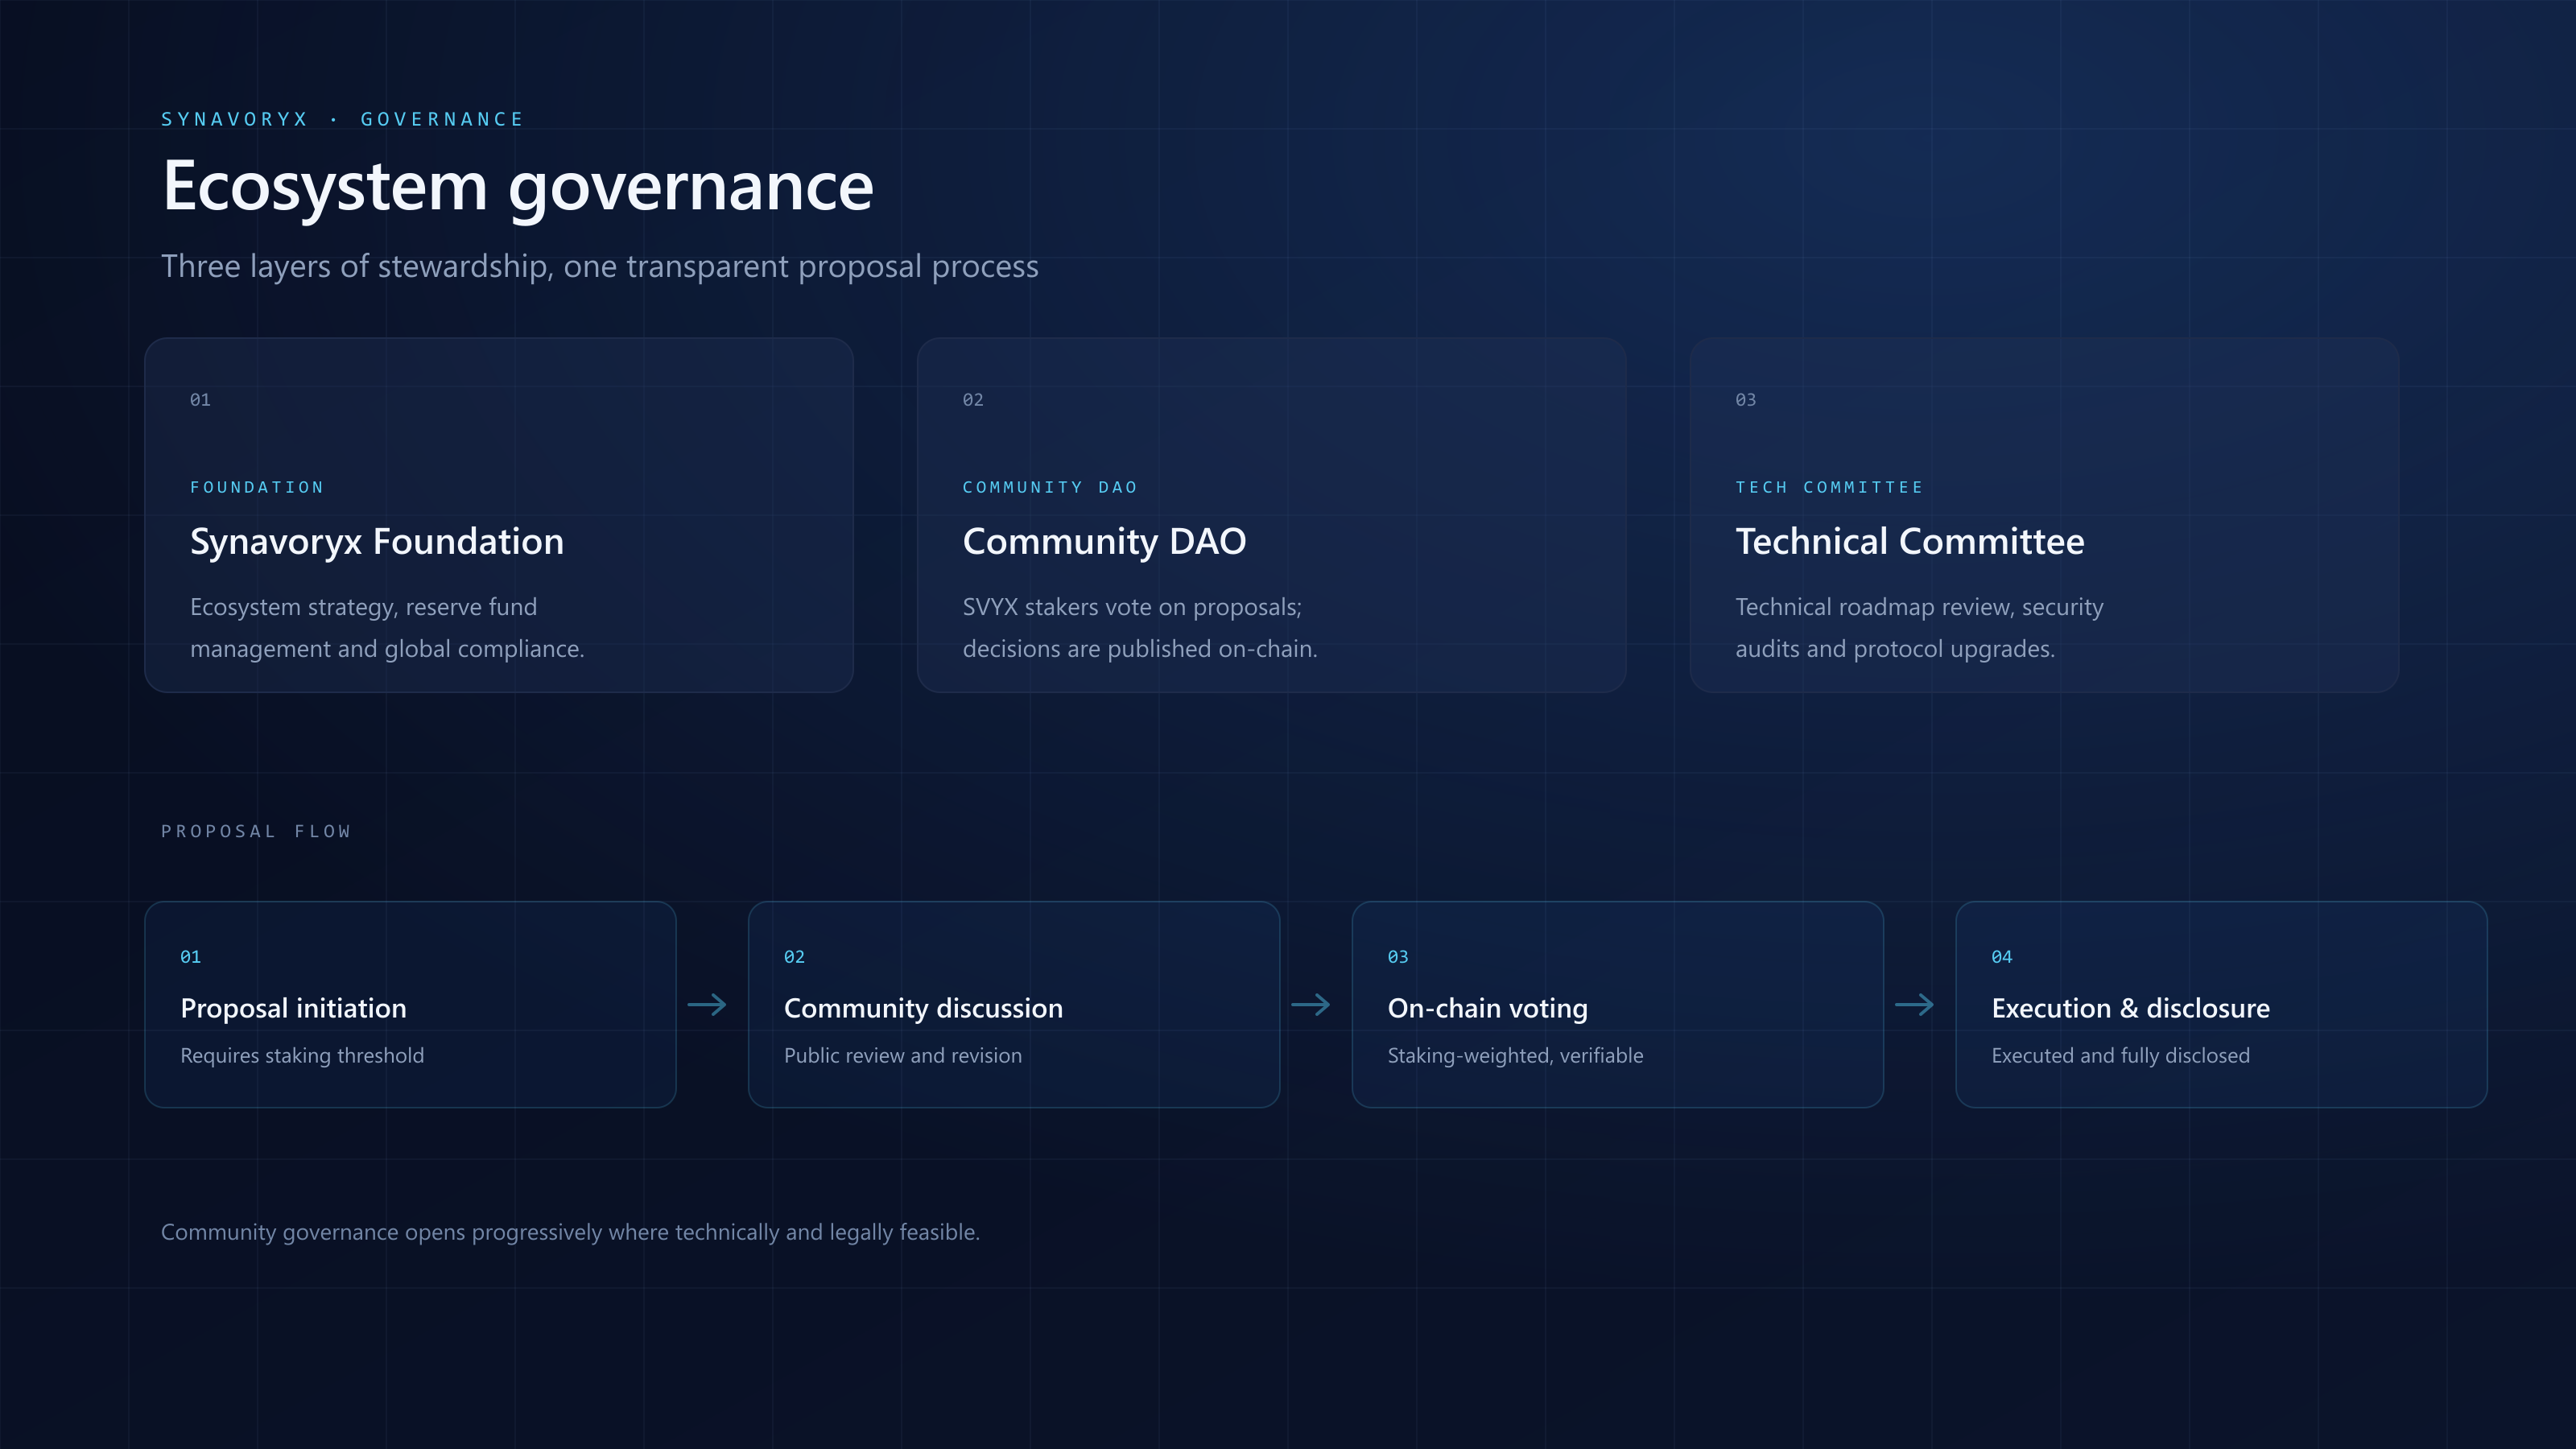This screenshot has height=1449, width=2576.
Task: Select the Staking-weighted, verifiable description text
Action: (1515, 1056)
